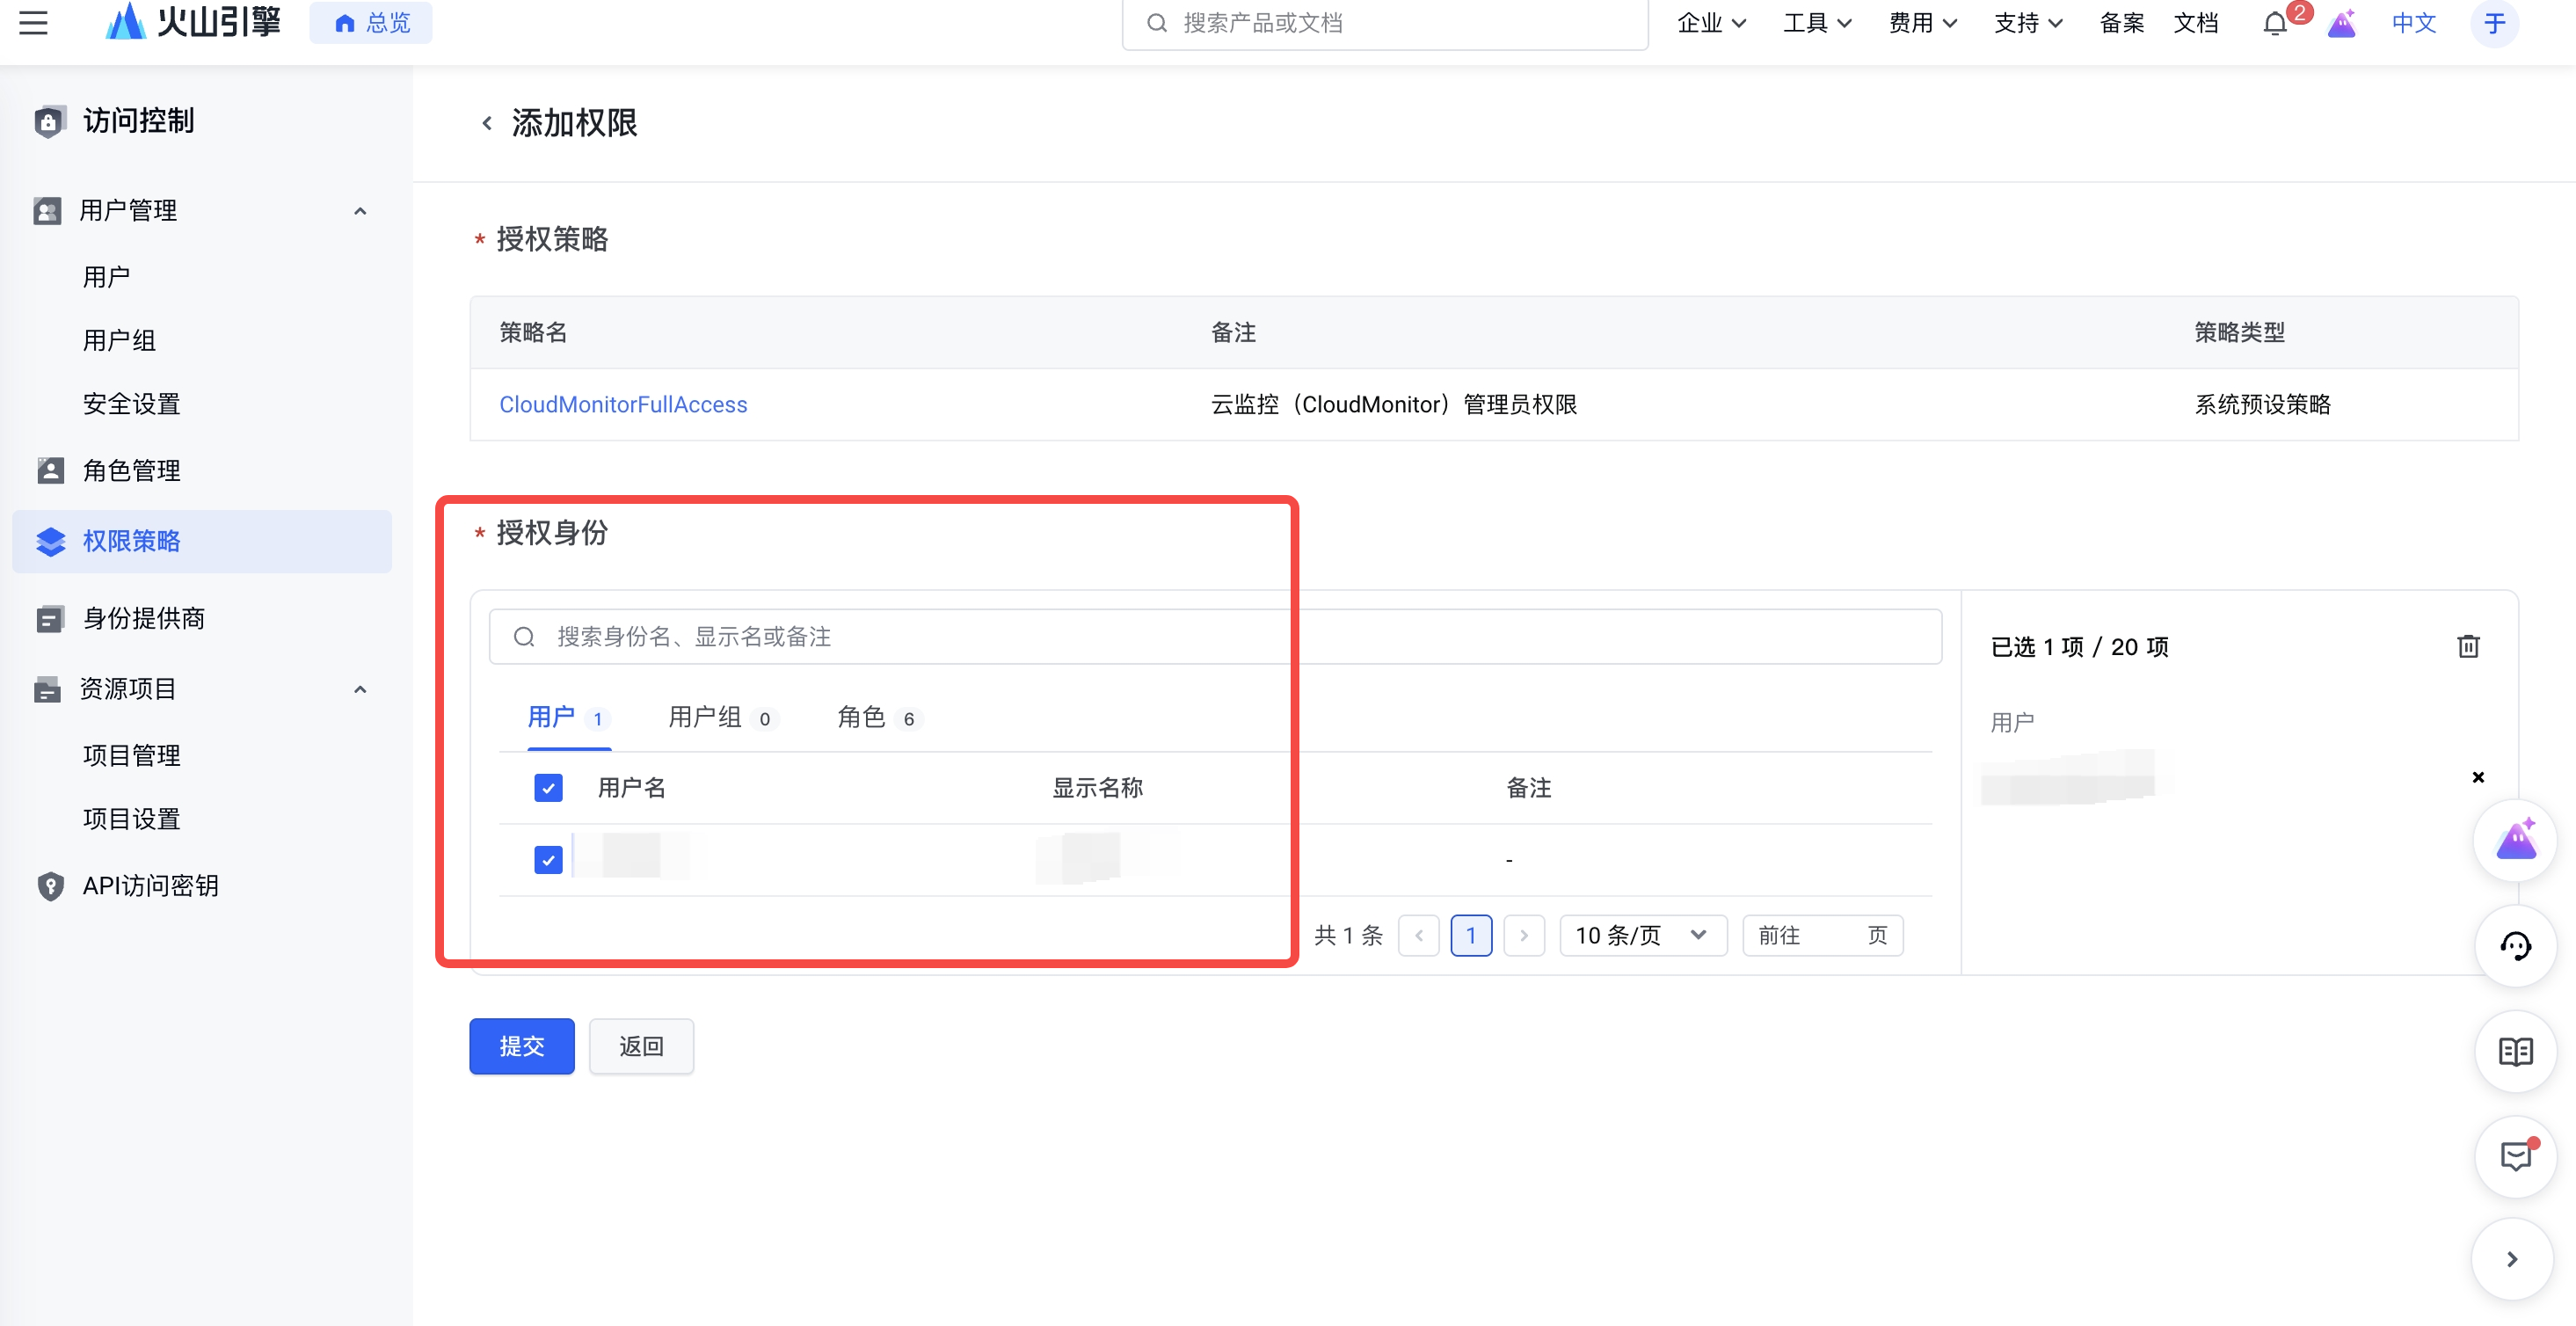The width and height of the screenshot is (2576, 1326).
Task: Open the customer service headset icon
Action: click(2515, 946)
